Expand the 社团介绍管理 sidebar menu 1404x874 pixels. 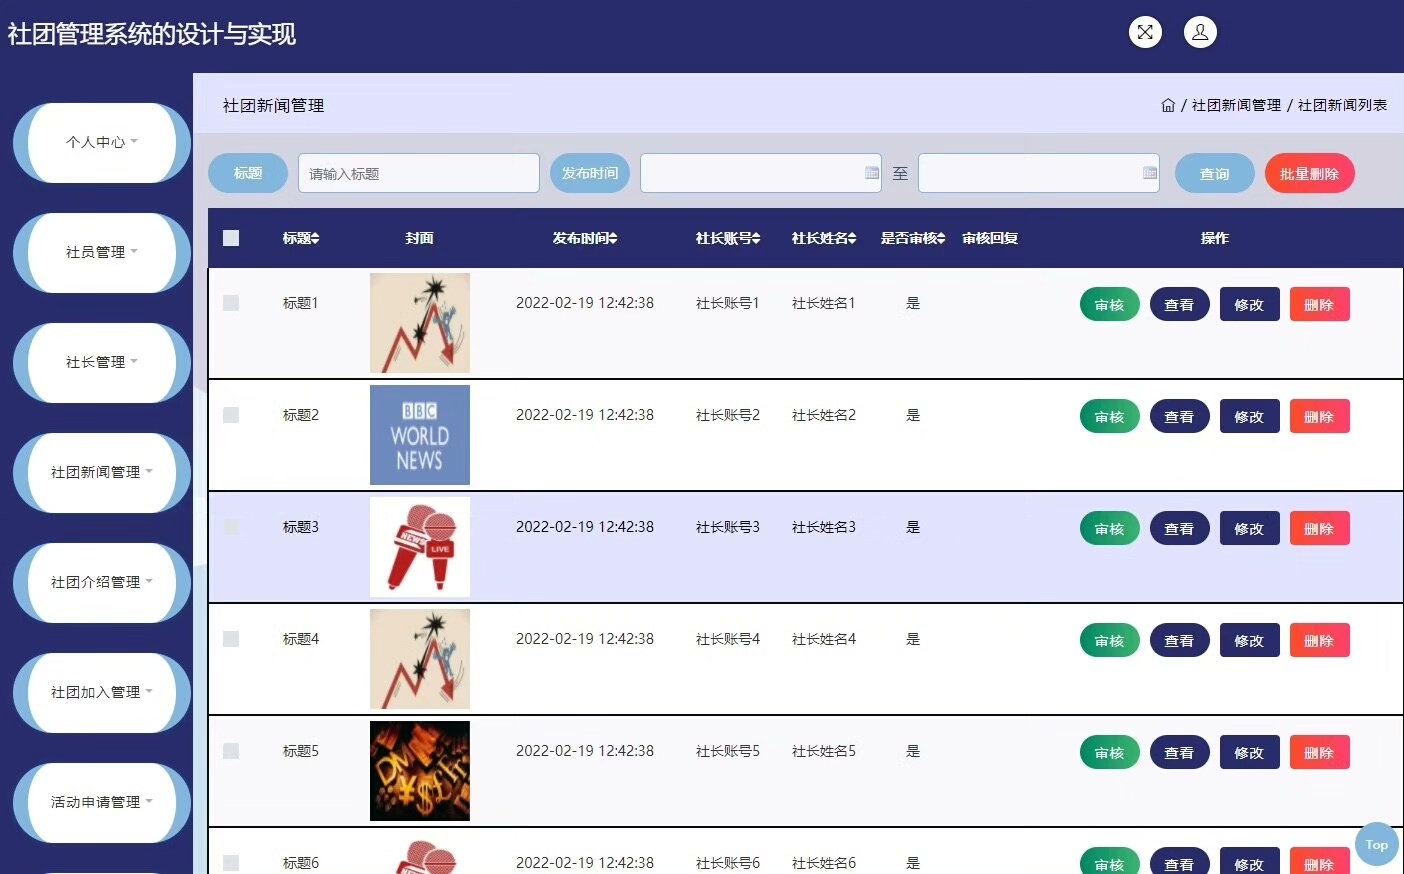pyautogui.click(x=102, y=583)
